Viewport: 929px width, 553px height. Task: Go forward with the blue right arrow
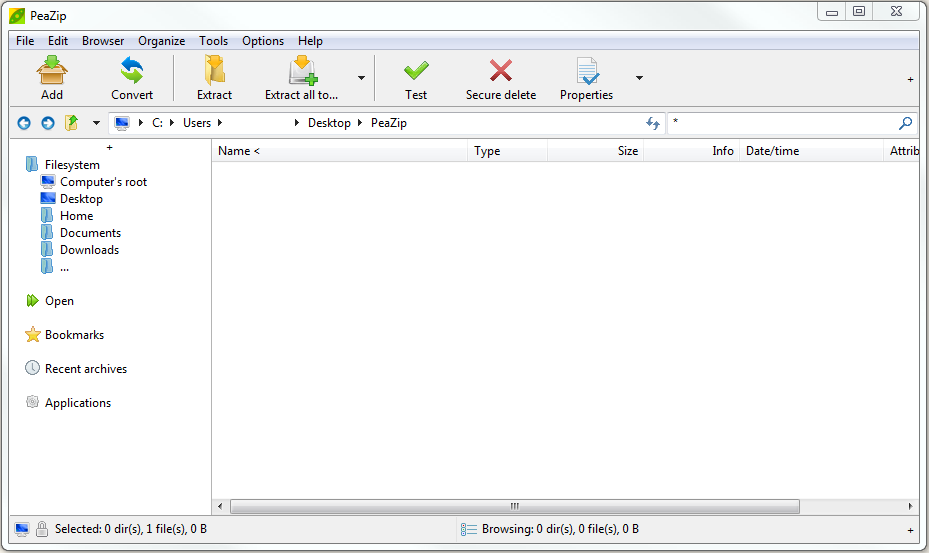pos(47,123)
